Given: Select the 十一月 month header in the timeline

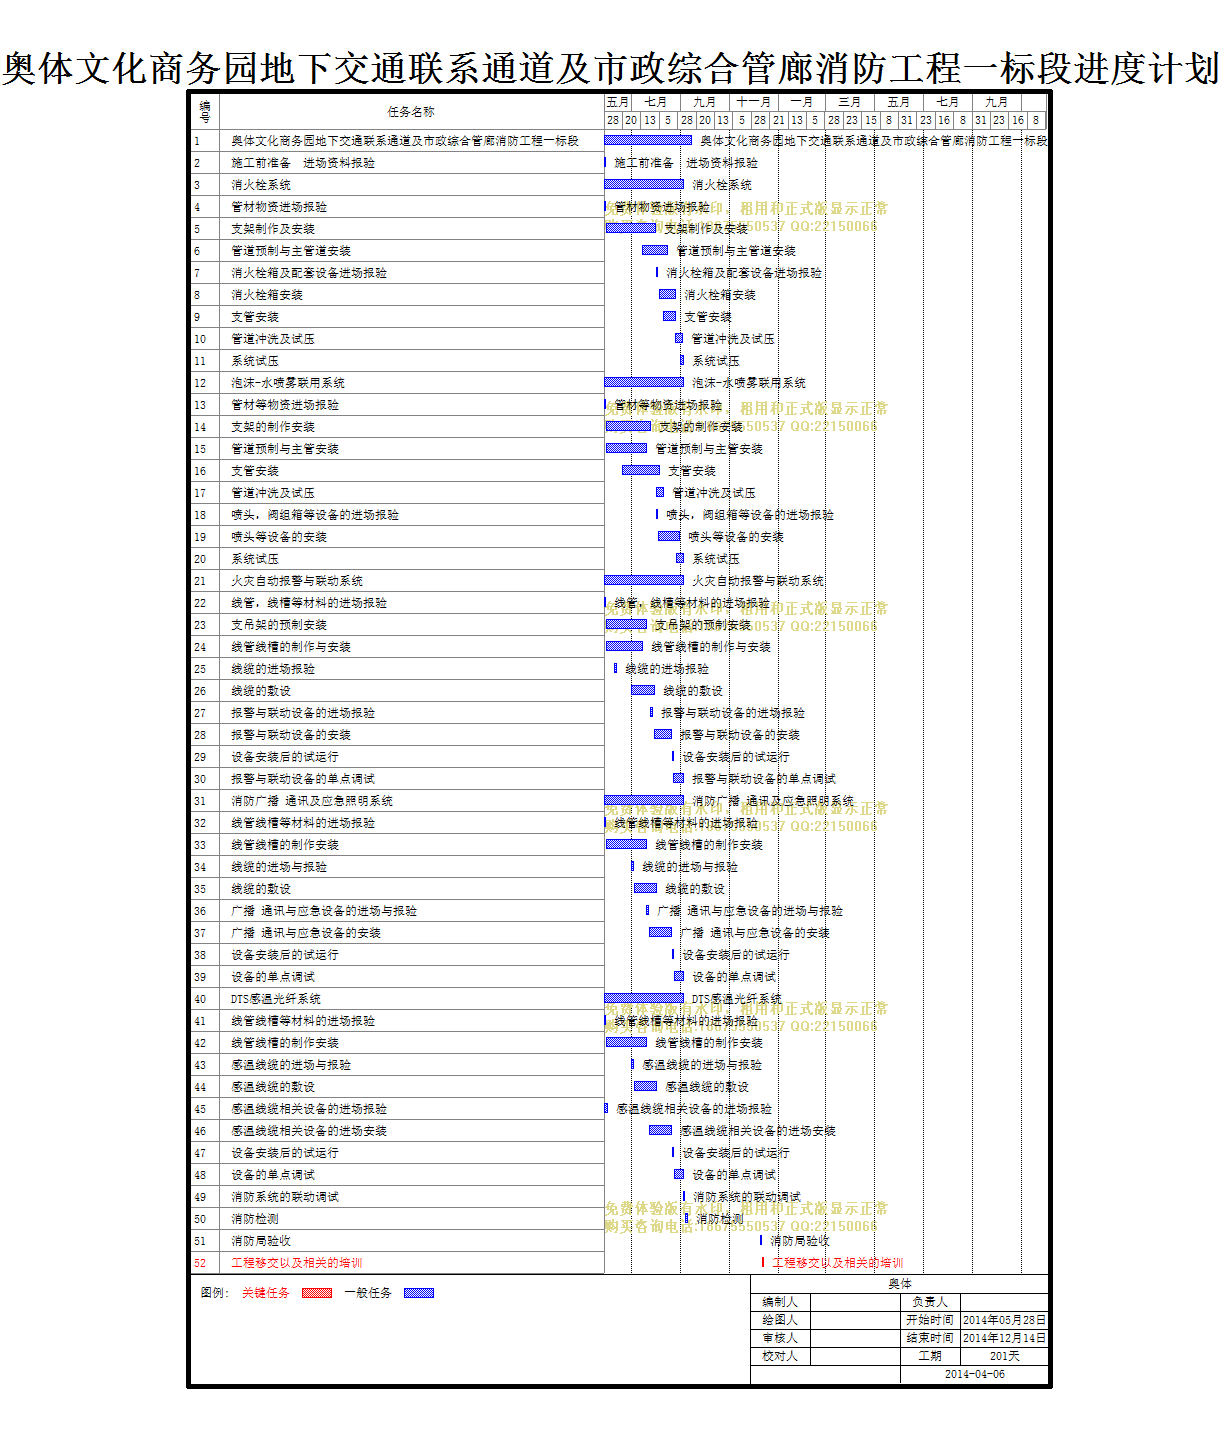Looking at the screenshot, I should coord(754,102).
